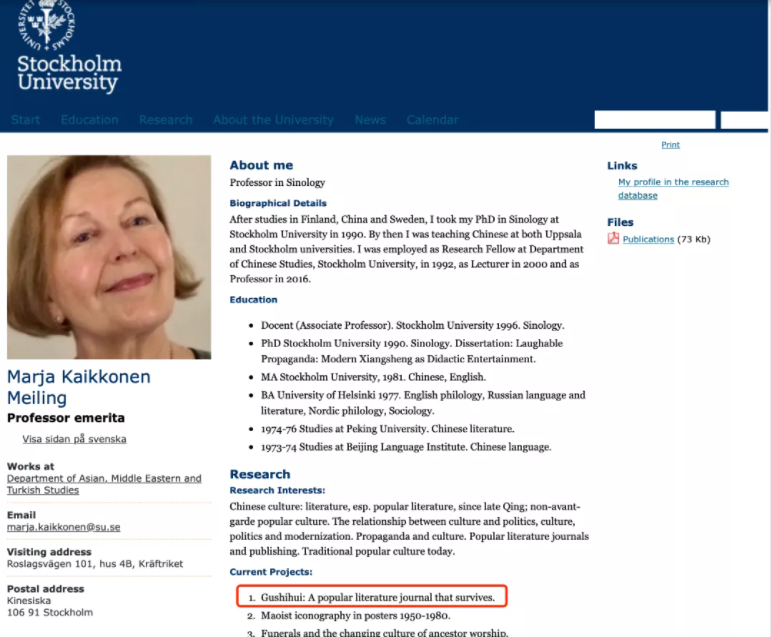
Task: Click the name heading Marja Kaikkonen Meiling
Action: 79,387
